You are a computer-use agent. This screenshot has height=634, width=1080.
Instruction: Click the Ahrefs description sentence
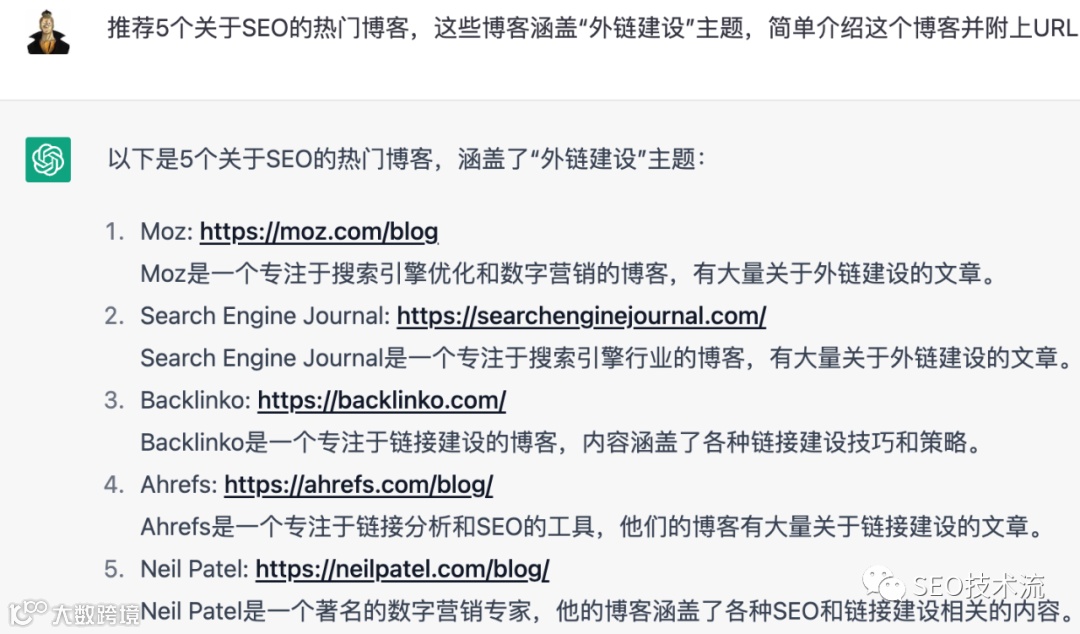[593, 527]
